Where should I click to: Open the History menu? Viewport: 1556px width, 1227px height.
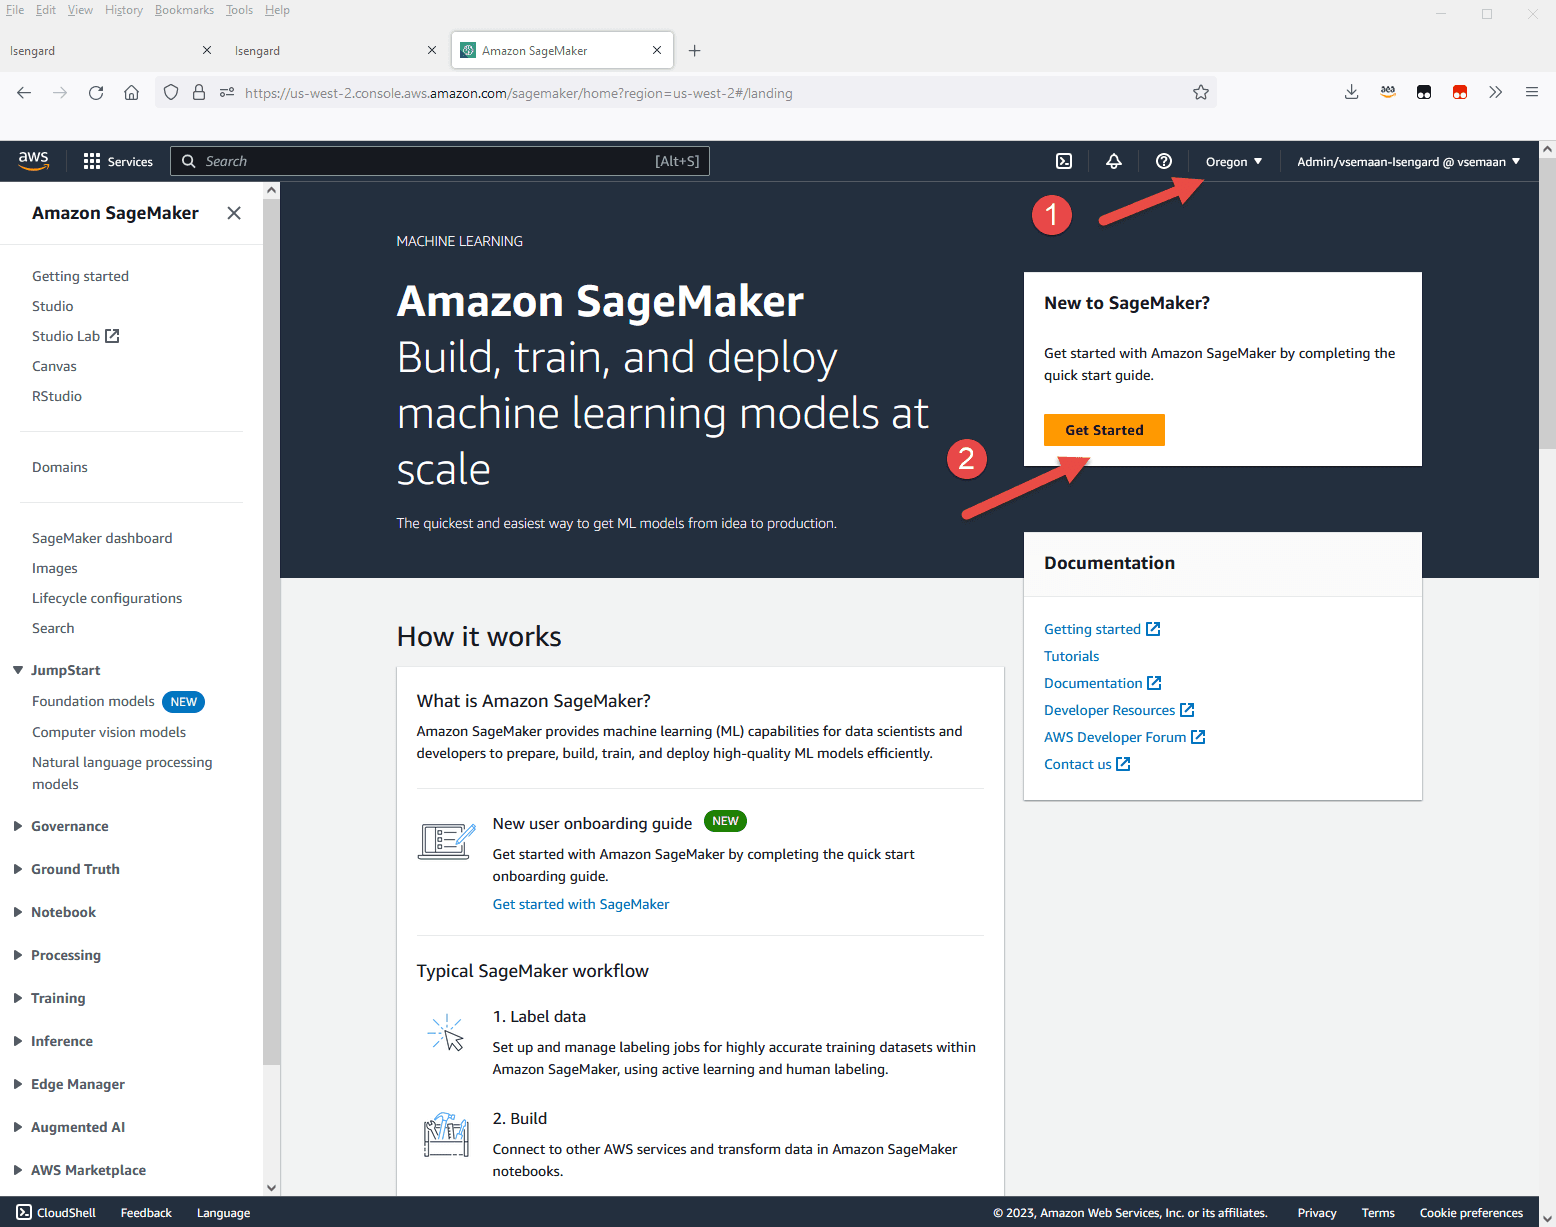(x=124, y=10)
